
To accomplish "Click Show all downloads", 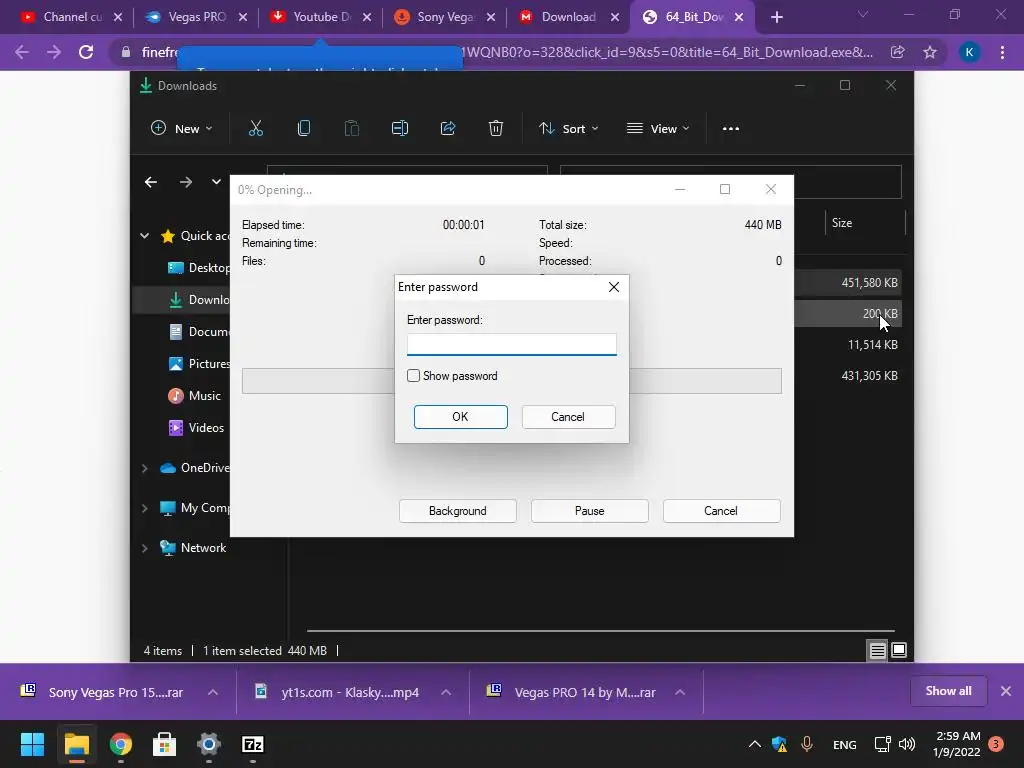I will click(x=948, y=691).
